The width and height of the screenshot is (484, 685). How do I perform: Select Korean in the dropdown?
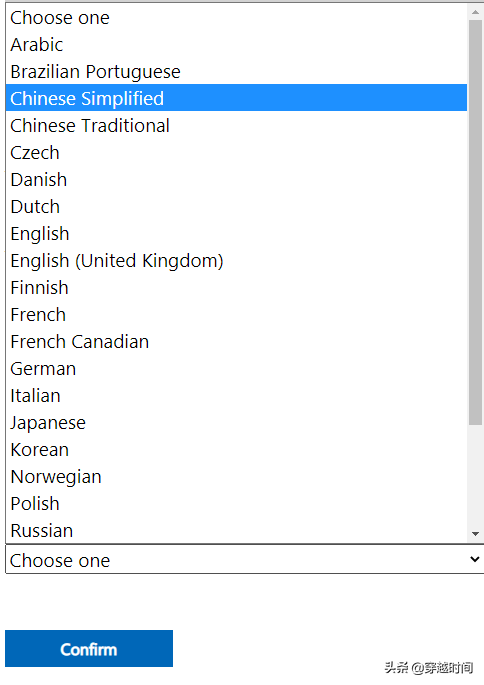pyautogui.click(x=236, y=450)
